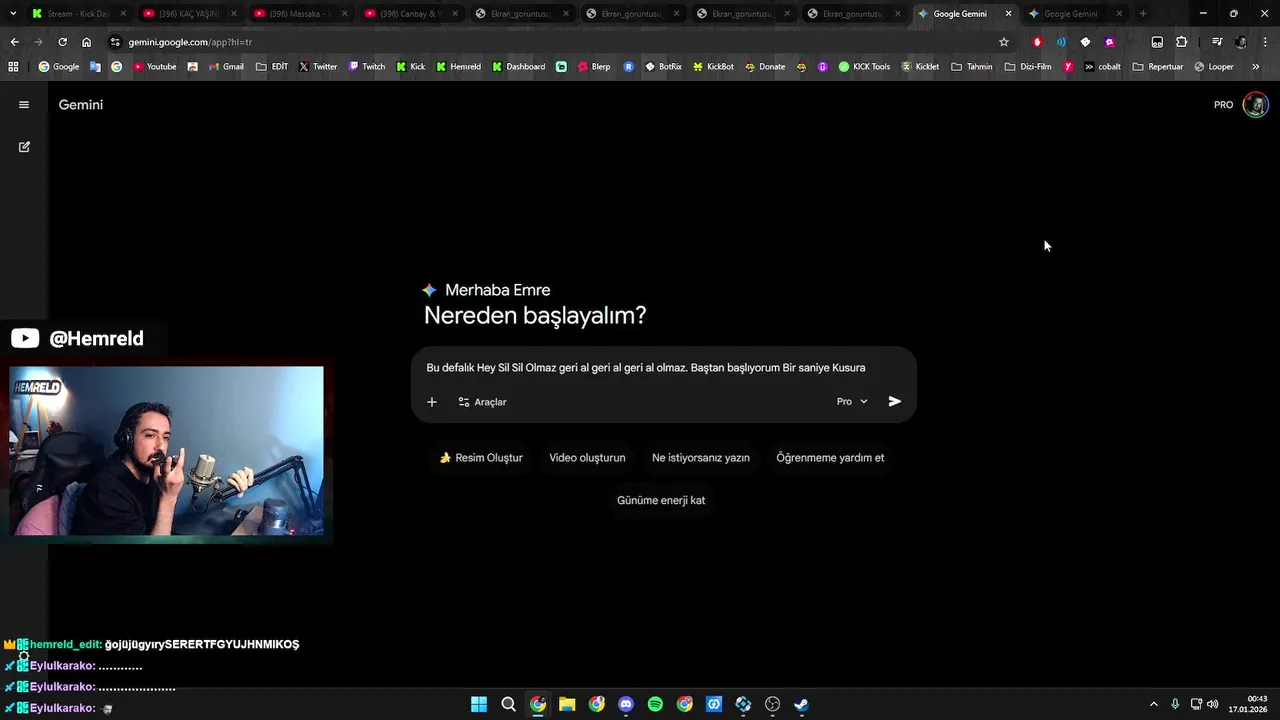Screen dimensions: 1280x720
Task: Expand the EDİT bookmark folder
Action: click(272, 67)
